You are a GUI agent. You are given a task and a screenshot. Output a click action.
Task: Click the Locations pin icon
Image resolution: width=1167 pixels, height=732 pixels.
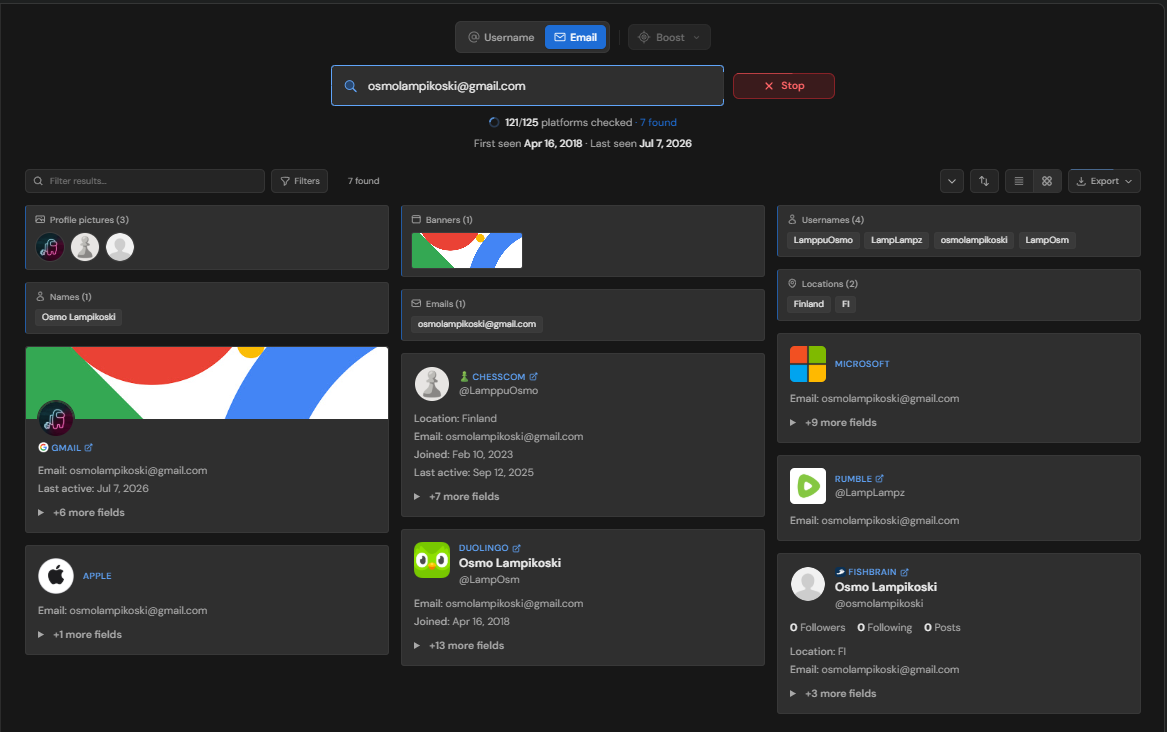click(792, 283)
